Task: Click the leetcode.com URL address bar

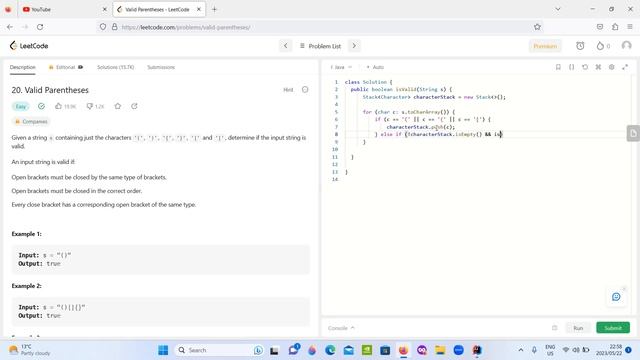Action: pos(320,27)
